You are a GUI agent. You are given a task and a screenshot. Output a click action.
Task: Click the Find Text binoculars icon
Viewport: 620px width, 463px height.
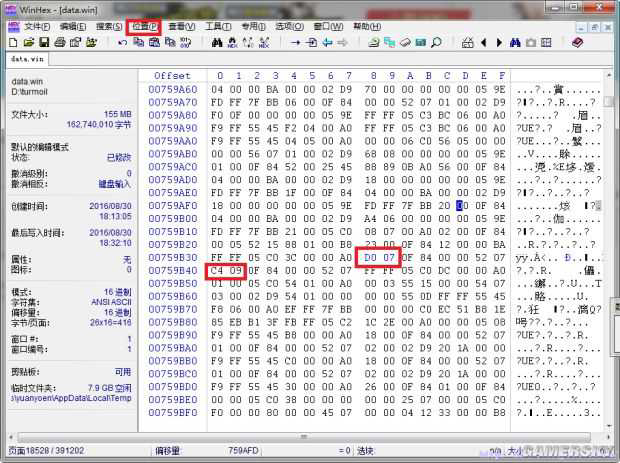(217, 43)
